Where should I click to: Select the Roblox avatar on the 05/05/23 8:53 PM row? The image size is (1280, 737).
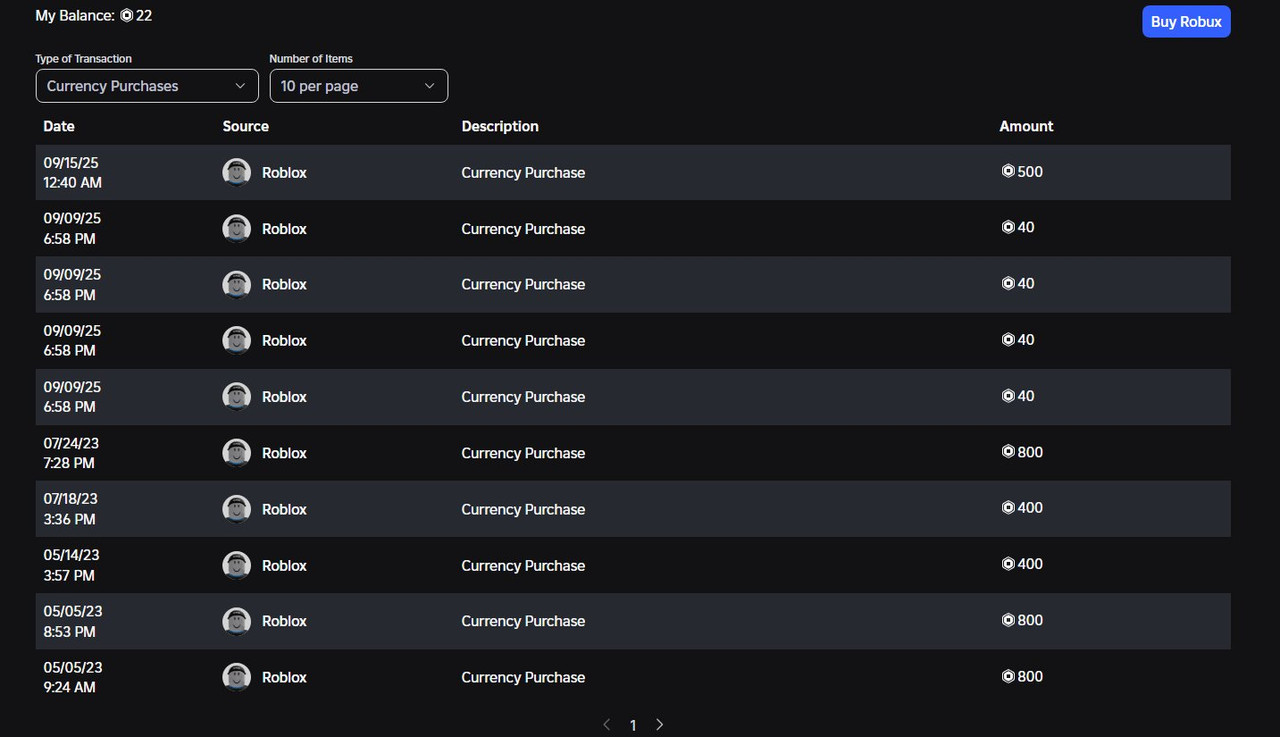coord(236,621)
